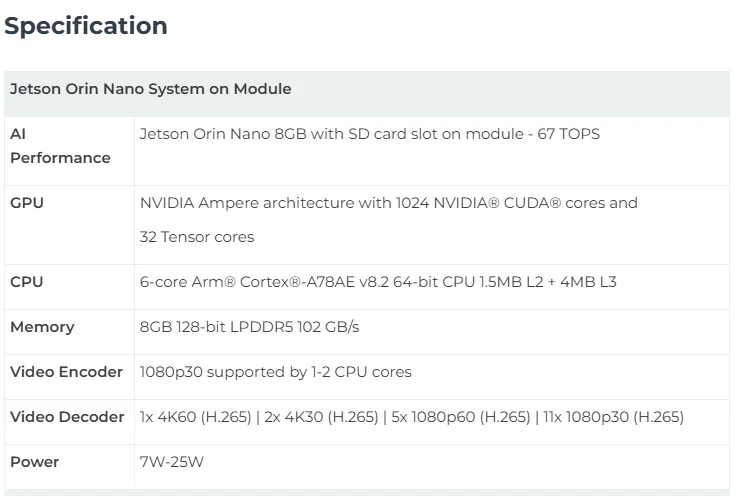Click the 11x 1080p30 (H.265) decoder text
This screenshot has width=735, height=496.
coord(614,417)
